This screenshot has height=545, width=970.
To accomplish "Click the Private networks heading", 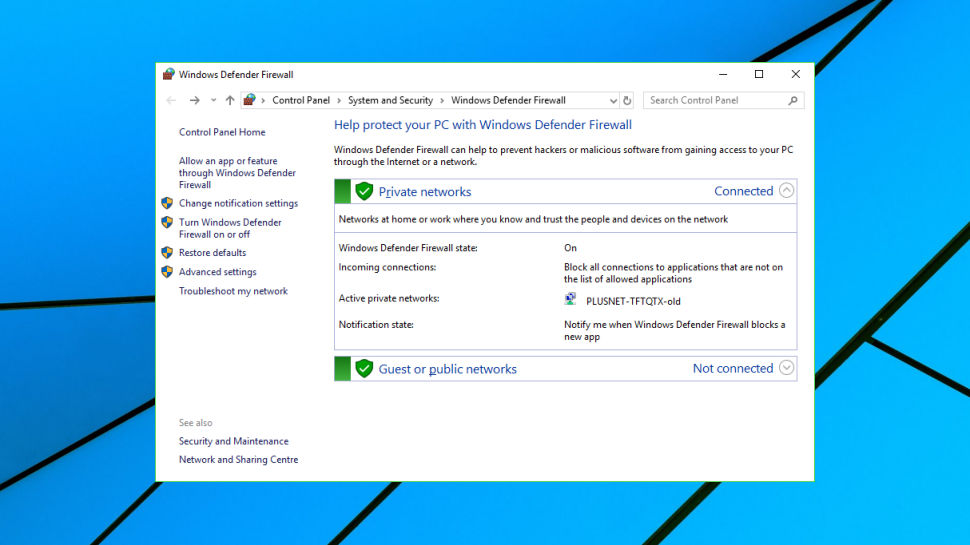I will 425,192.
